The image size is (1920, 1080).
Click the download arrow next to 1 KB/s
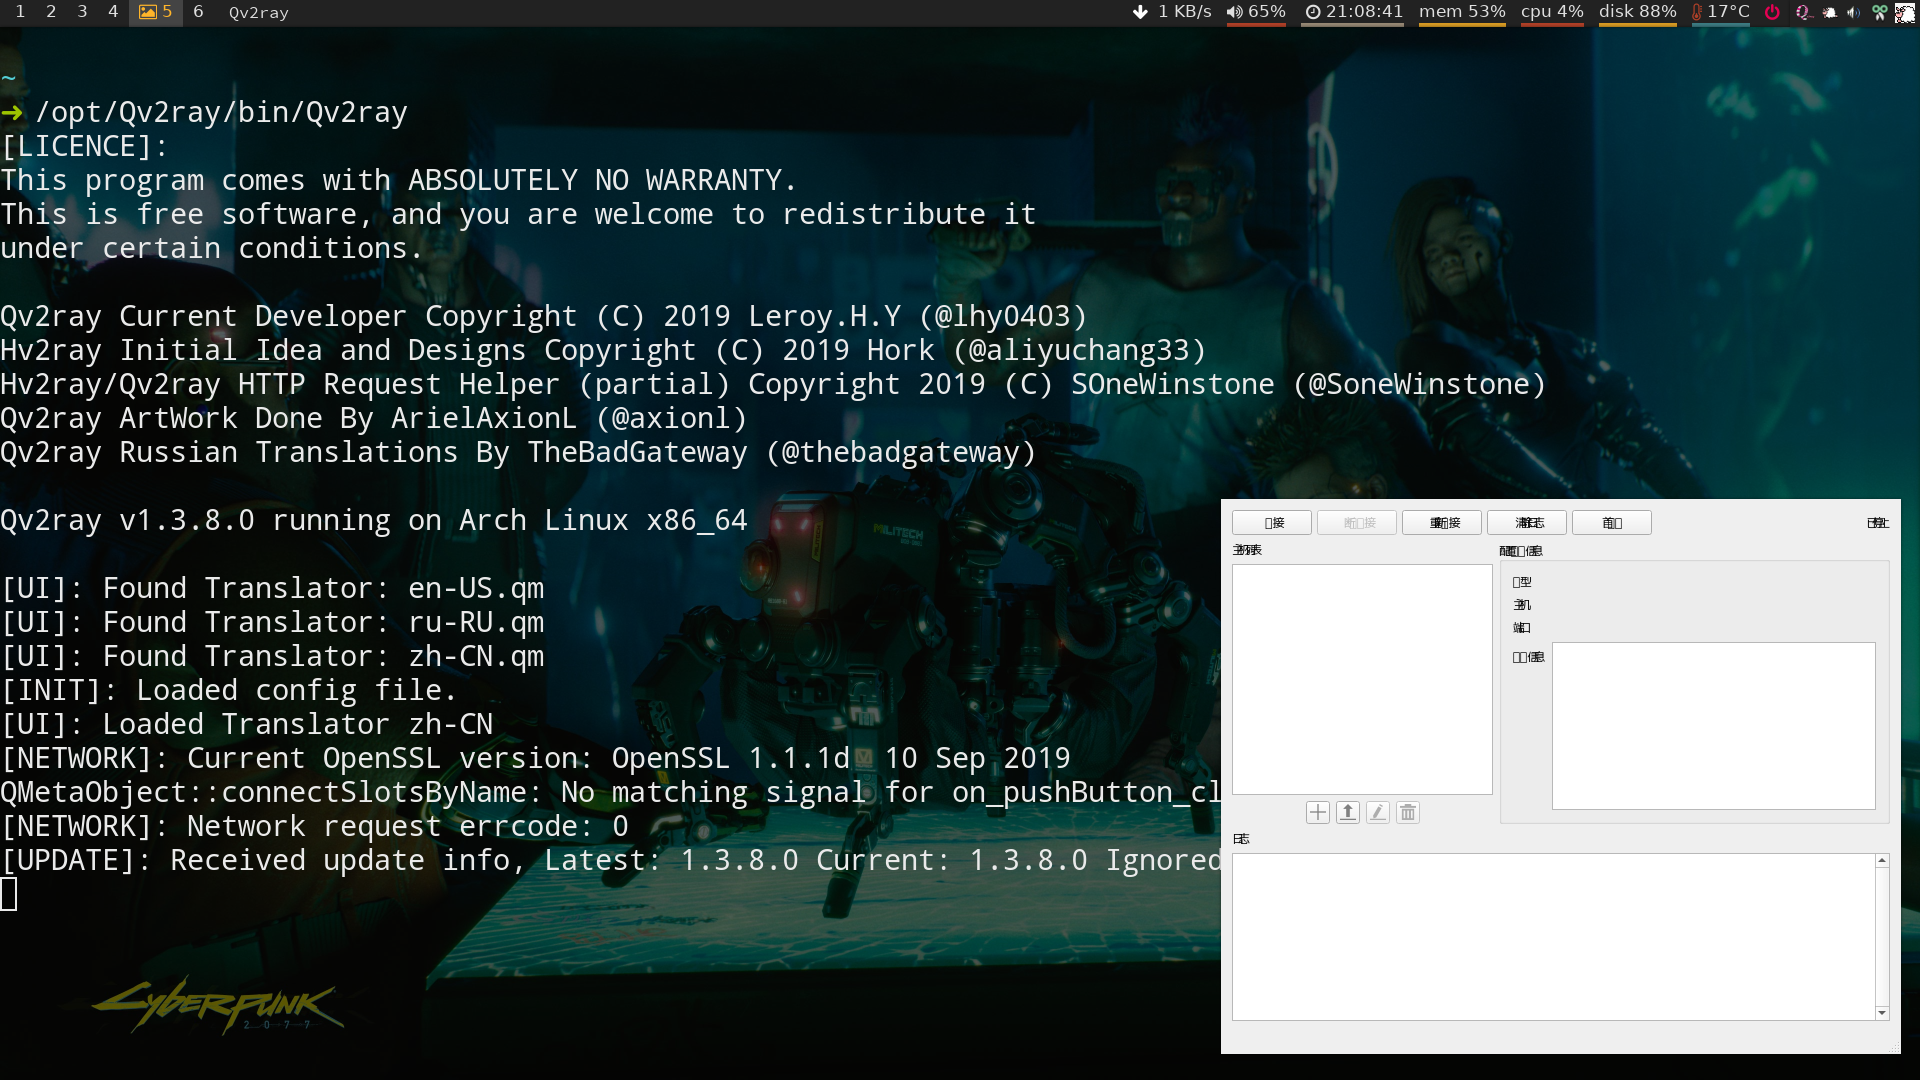click(x=1140, y=13)
